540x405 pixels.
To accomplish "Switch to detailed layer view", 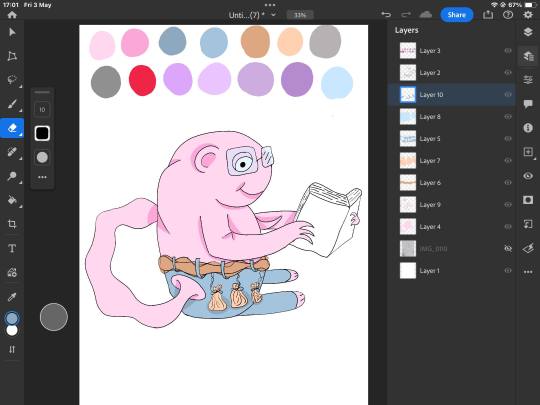I will pos(528,56).
